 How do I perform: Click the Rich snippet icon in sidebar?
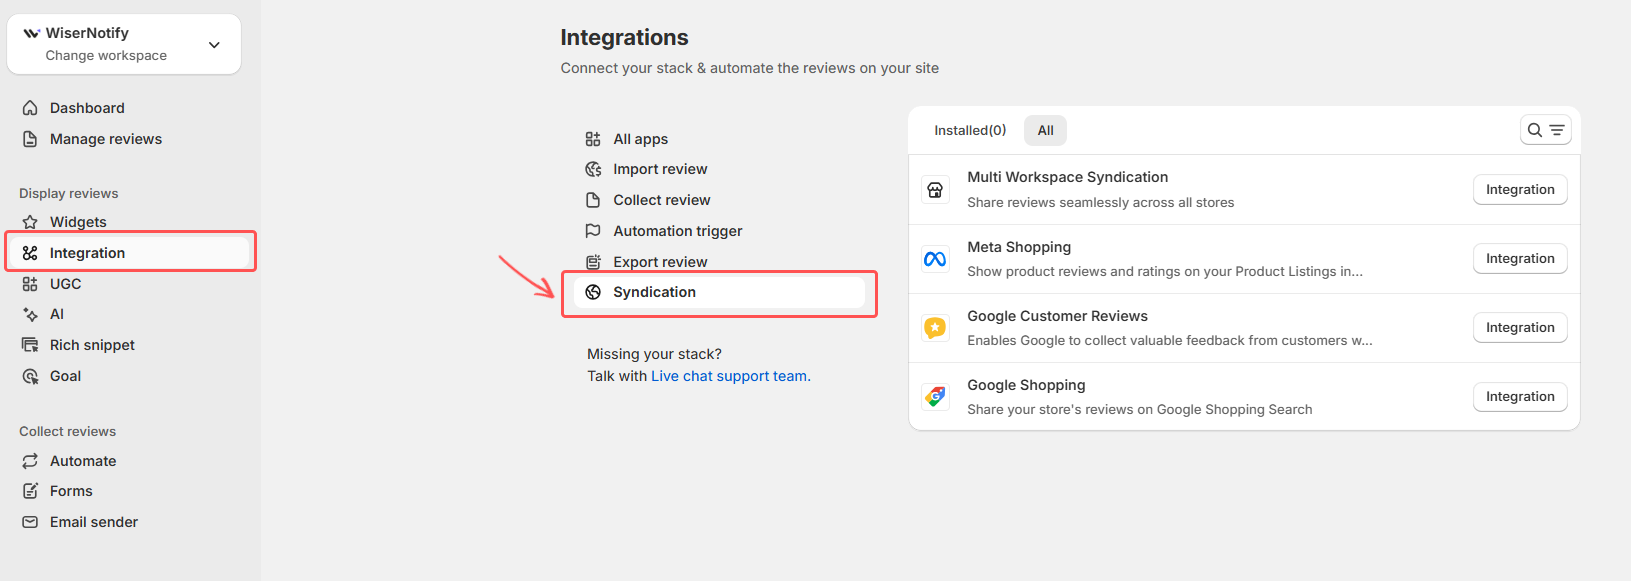(30, 345)
